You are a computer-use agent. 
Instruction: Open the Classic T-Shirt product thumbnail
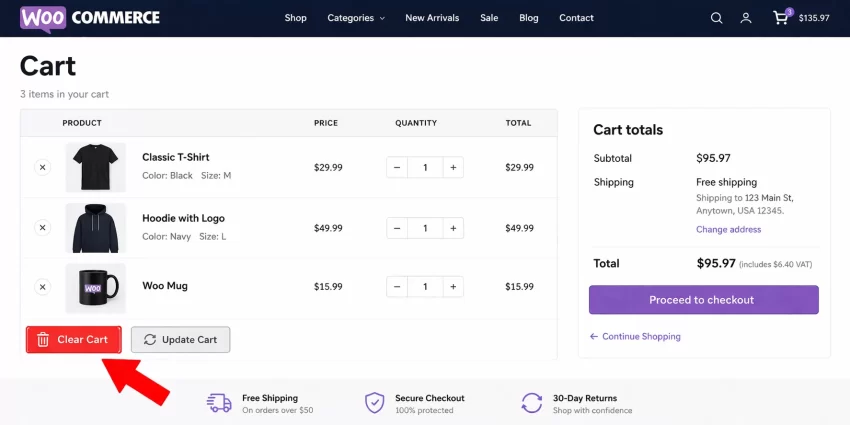pyautogui.click(x=96, y=167)
